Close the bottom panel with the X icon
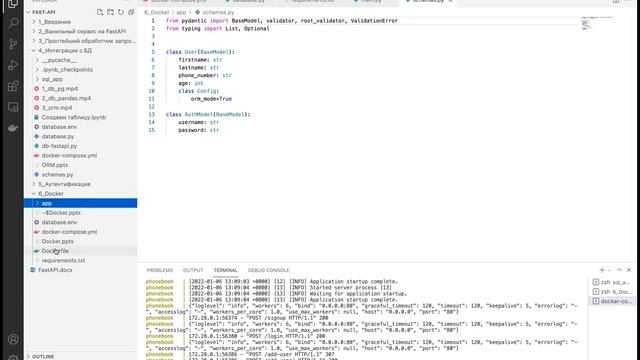This screenshot has width=640, height=360. 629,270
